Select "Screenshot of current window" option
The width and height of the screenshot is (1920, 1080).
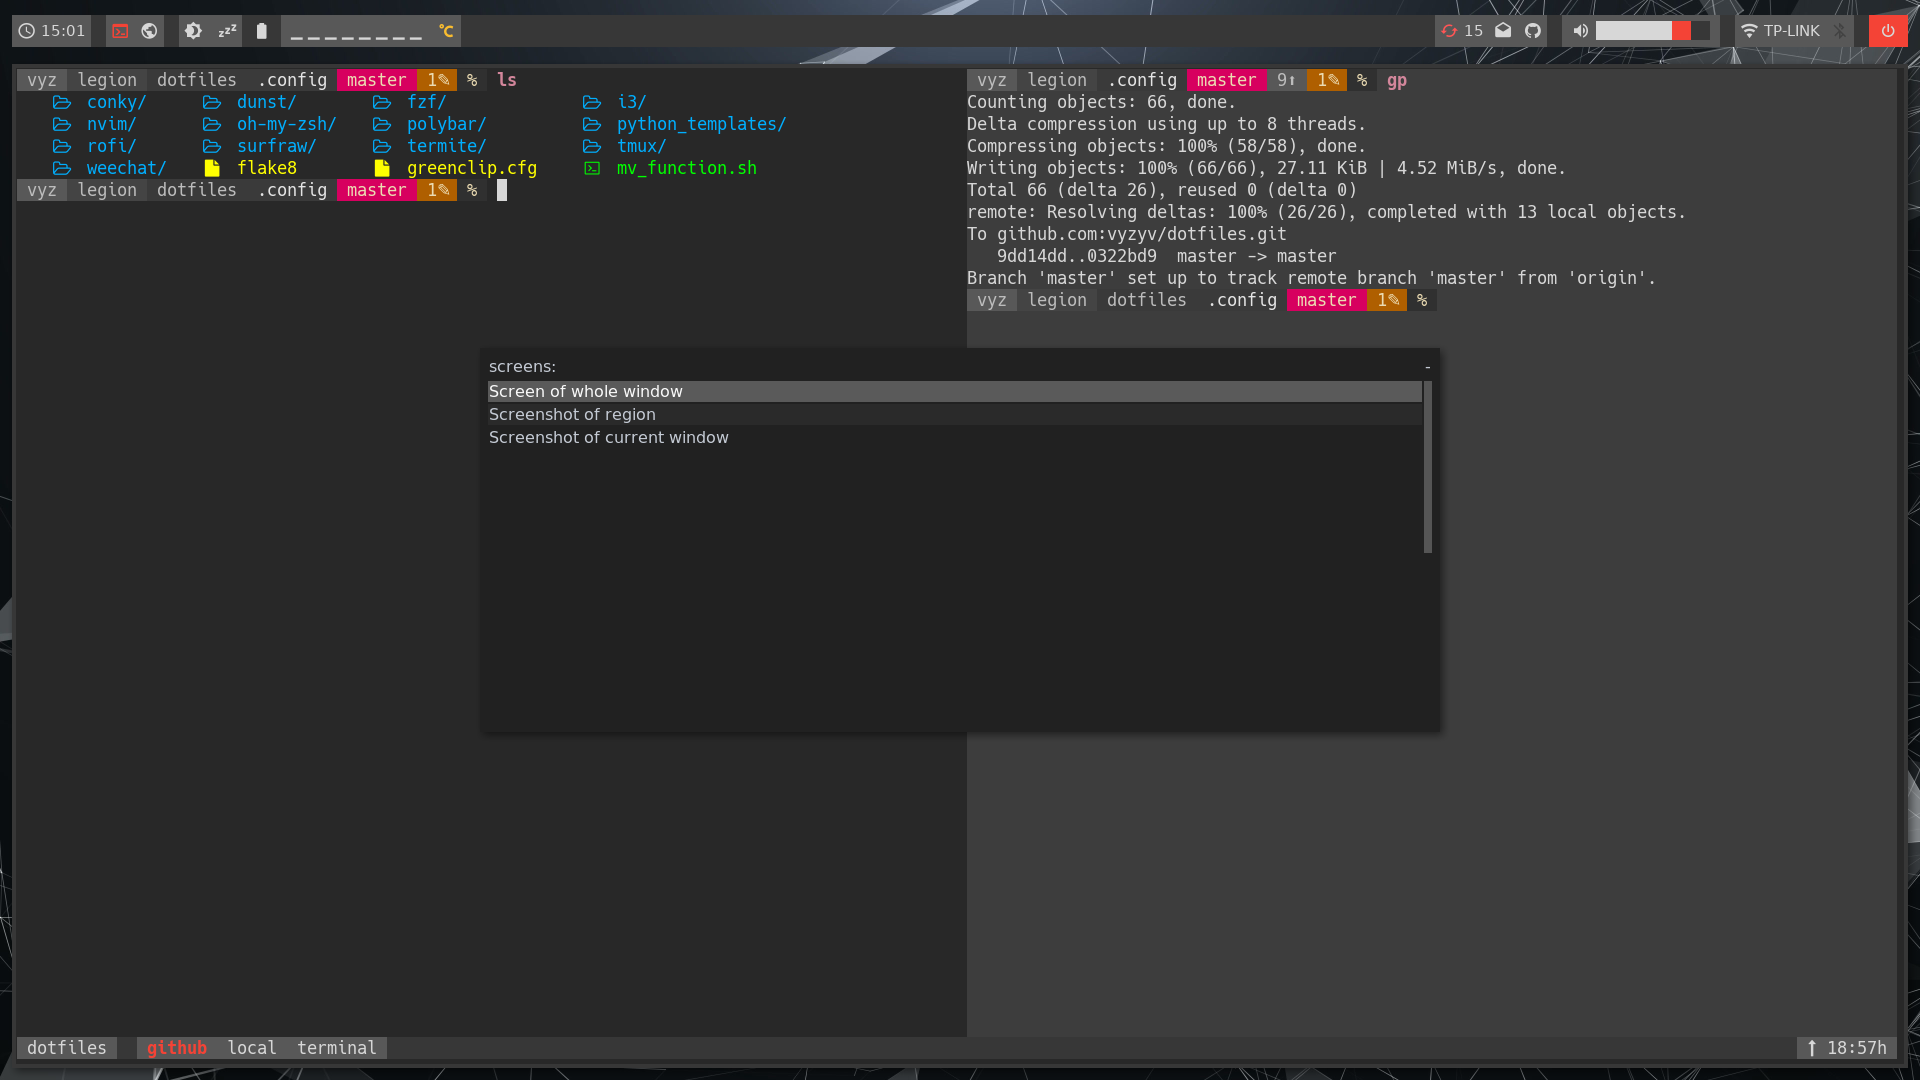pyautogui.click(x=954, y=438)
